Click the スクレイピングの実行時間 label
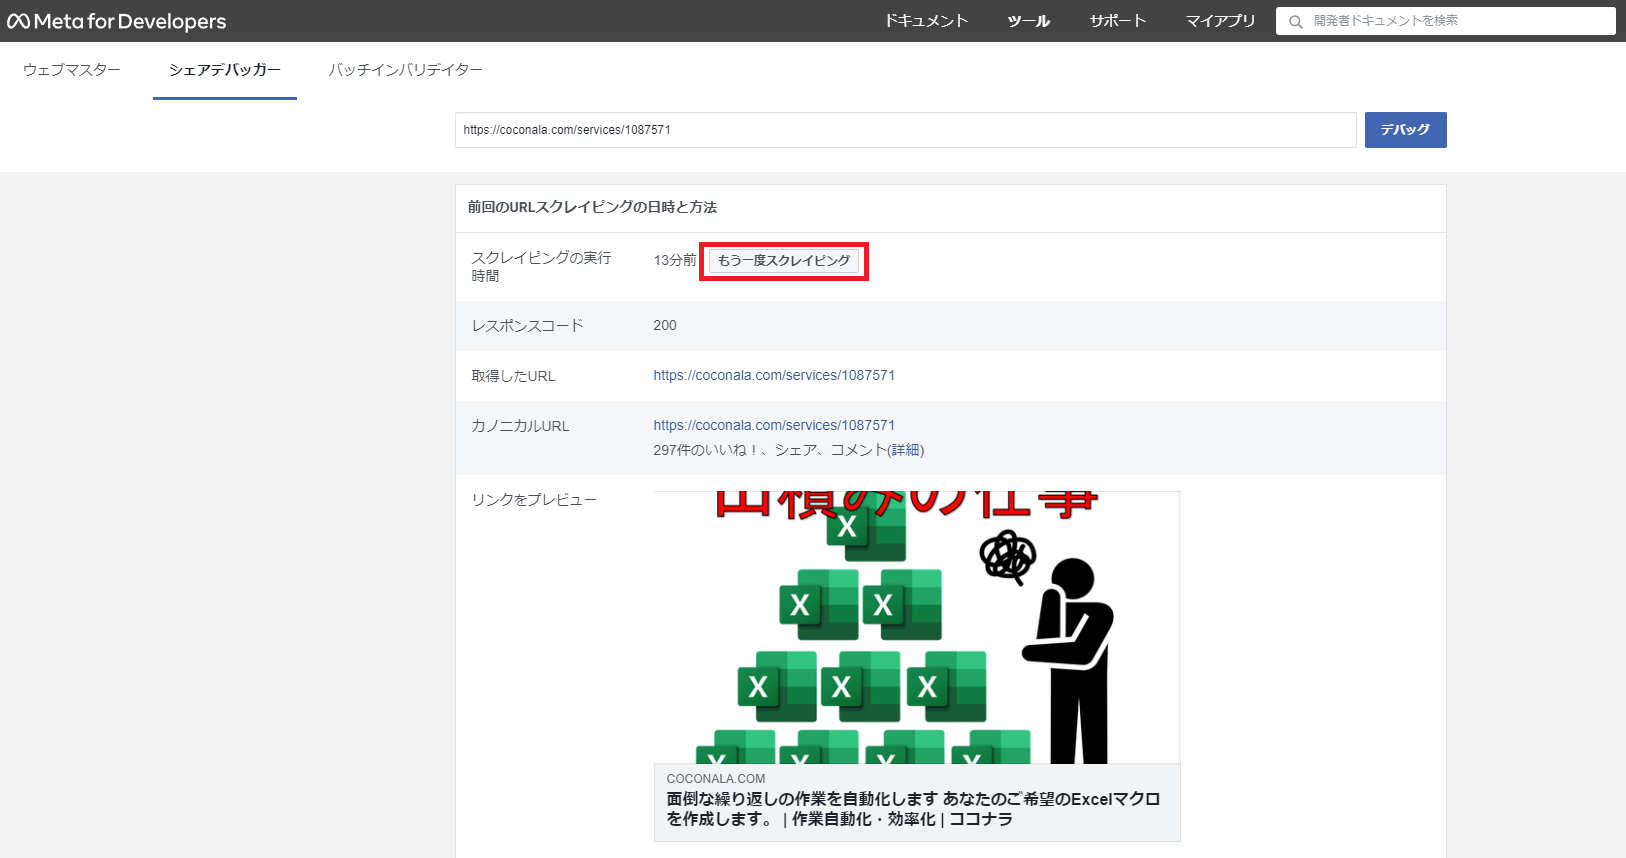Image resolution: width=1626 pixels, height=858 pixels. coord(541,266)
